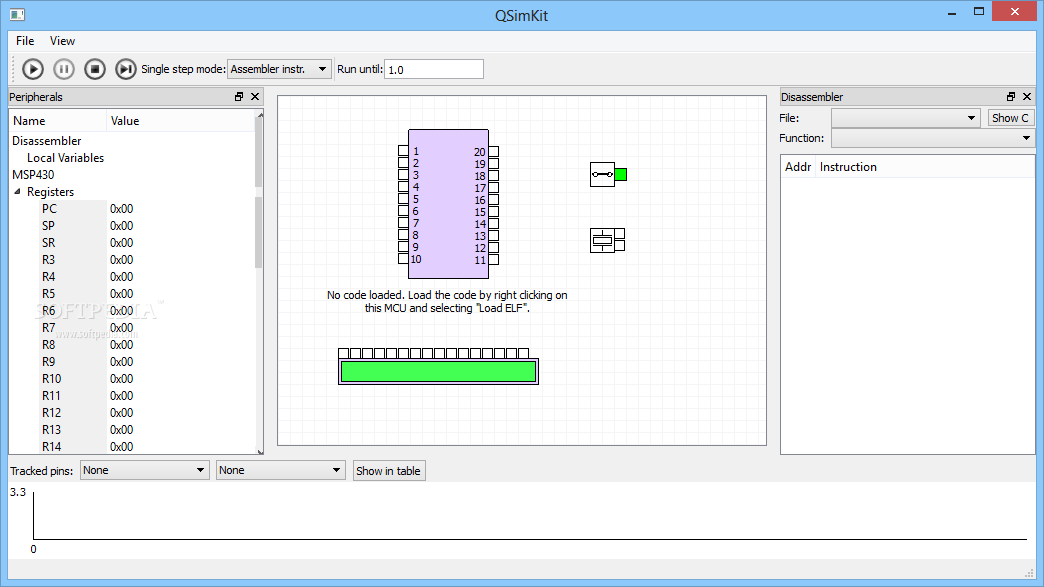Select the R12 register row
This screenshot has height=587, width=1044.
132,413
